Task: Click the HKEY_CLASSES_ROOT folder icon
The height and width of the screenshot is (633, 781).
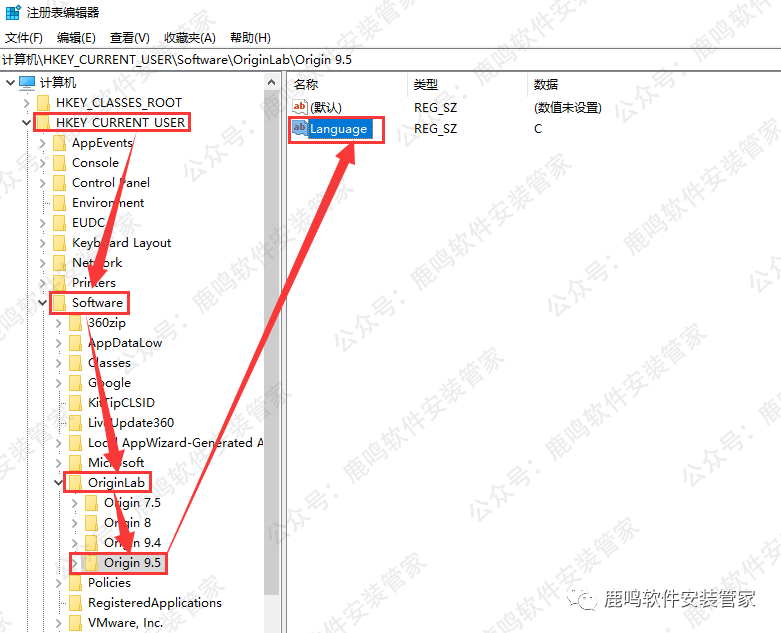Action: pyautogui.click(x=43, y=103)
